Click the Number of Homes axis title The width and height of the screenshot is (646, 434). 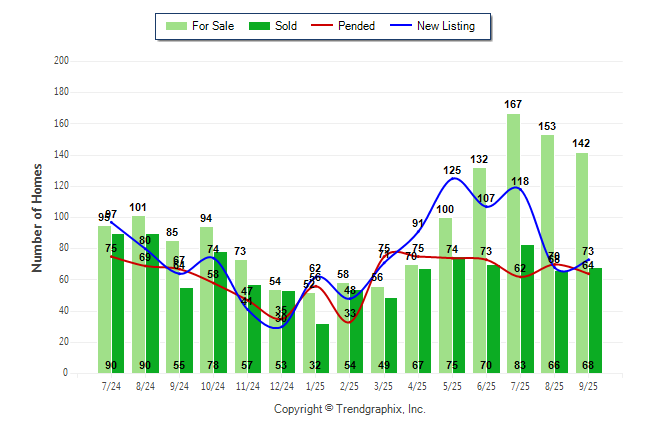coord(37,217)
